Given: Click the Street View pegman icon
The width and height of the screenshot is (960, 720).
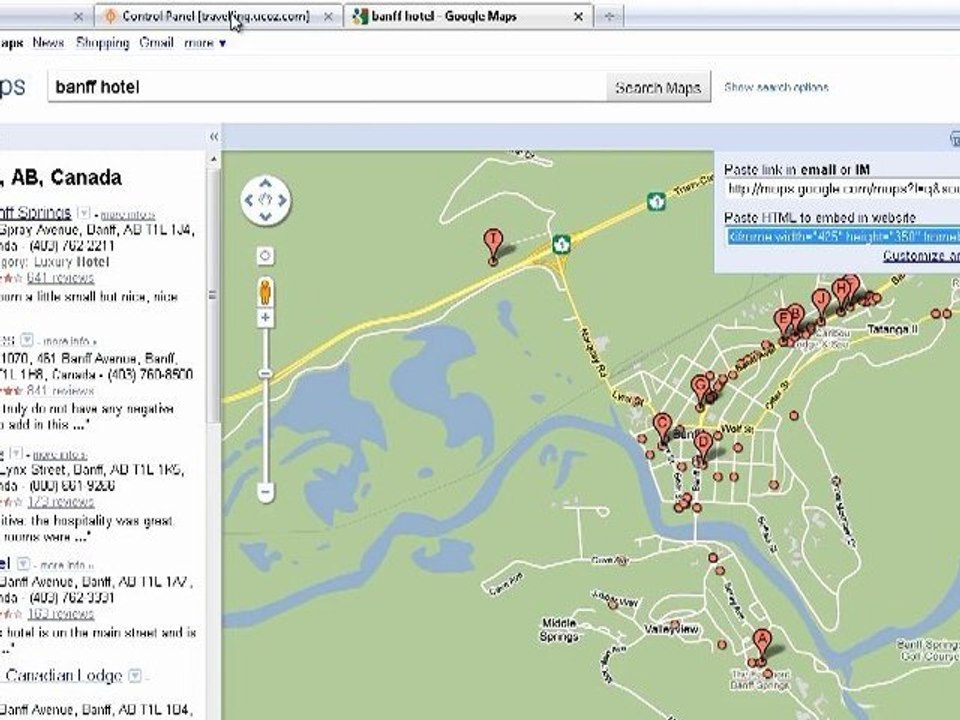Looking at the screenshot, I should (265, 291).
